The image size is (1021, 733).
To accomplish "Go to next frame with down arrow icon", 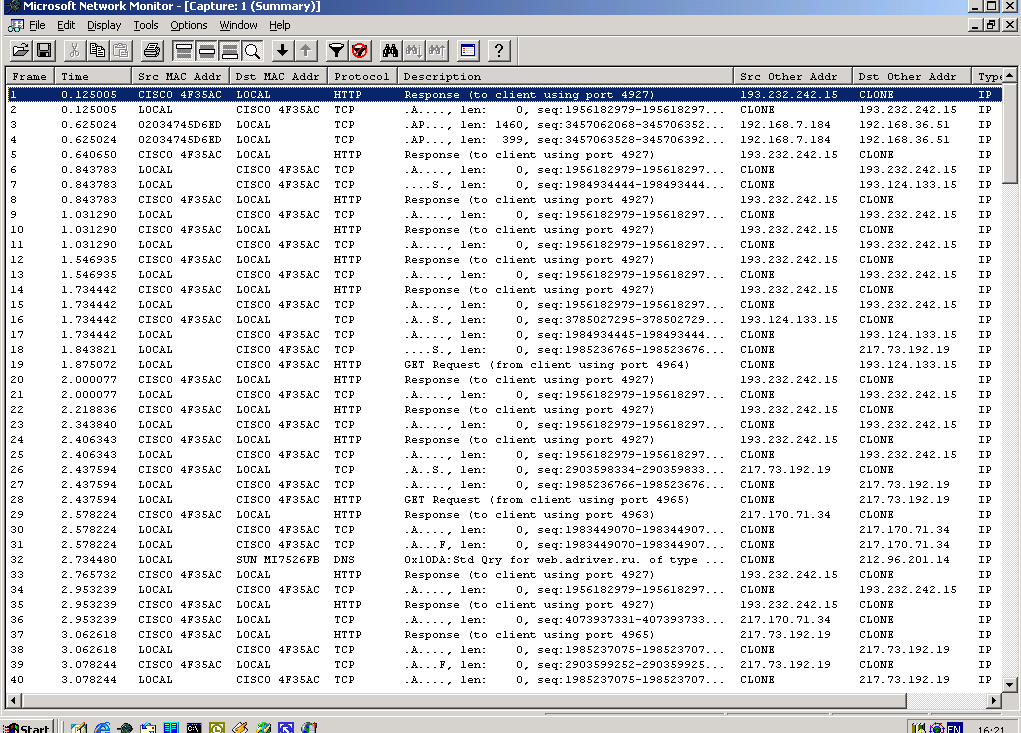I will point(283,50).
